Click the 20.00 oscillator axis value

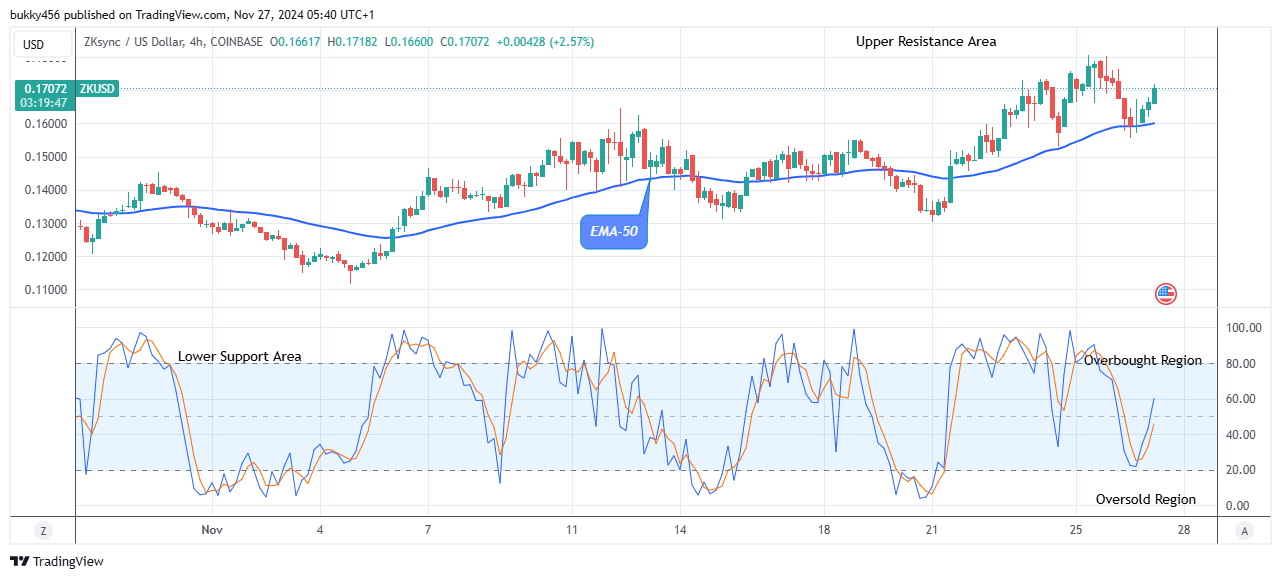1240,470
